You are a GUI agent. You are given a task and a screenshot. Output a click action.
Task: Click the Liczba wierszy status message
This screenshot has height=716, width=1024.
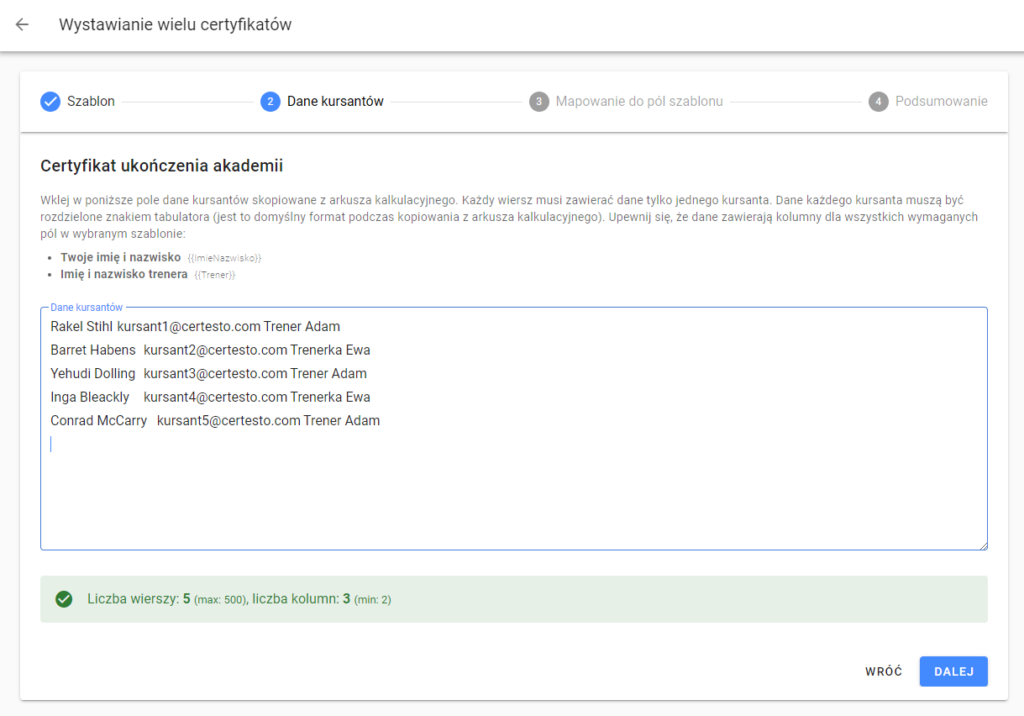pyautogui.click(x=239, y=599)
